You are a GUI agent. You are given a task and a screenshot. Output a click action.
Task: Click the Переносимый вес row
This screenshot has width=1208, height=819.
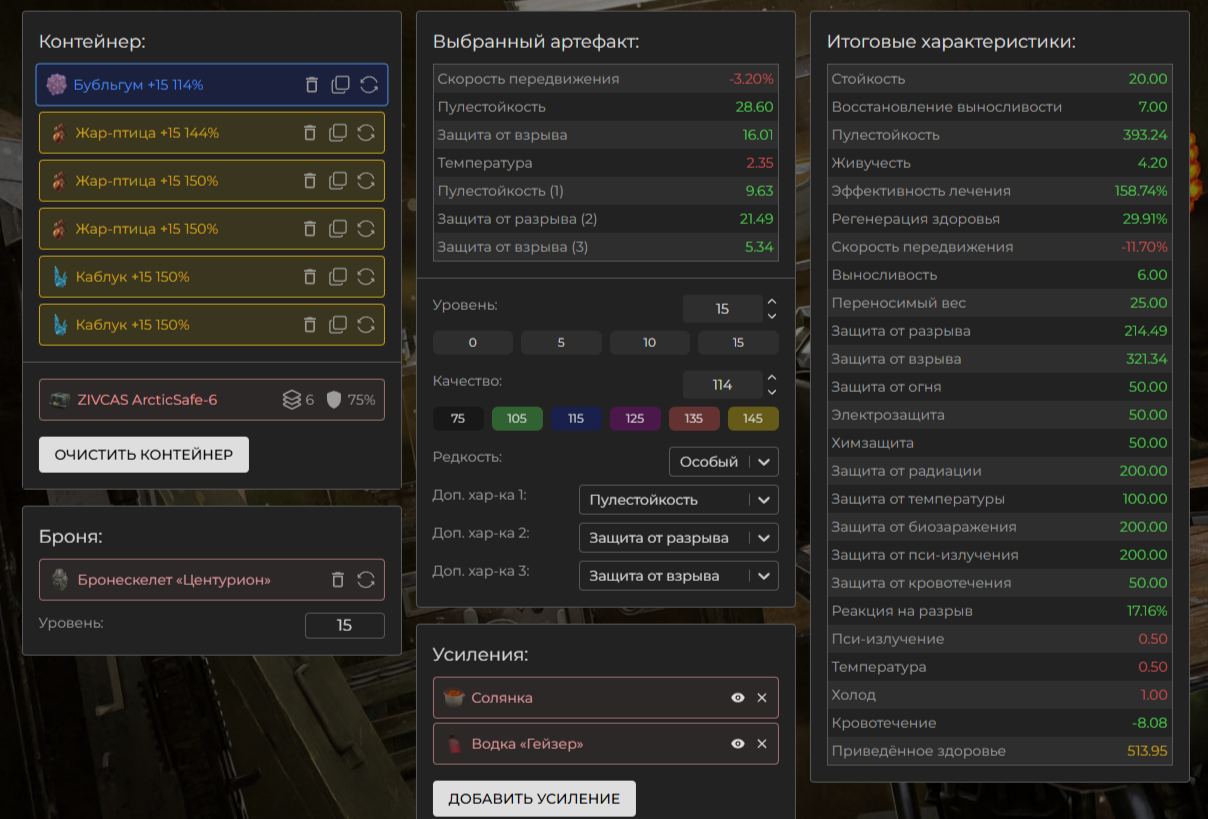[x=1000, y=303]
